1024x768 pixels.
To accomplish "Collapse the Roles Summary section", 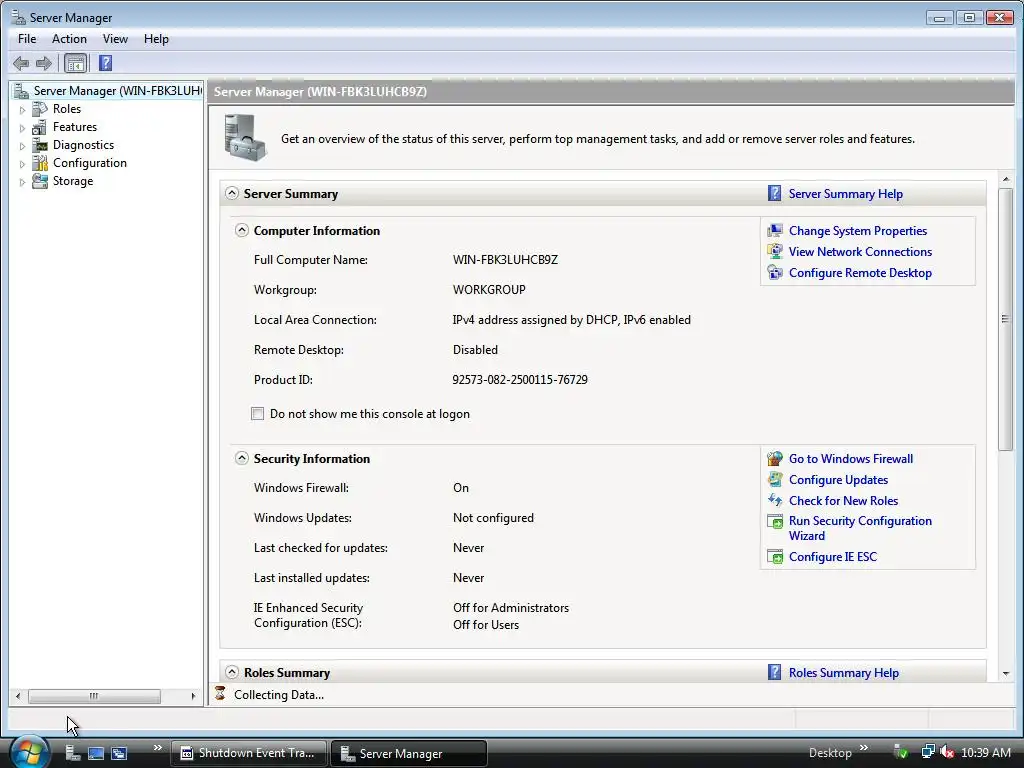I will (x=232, y=672).
